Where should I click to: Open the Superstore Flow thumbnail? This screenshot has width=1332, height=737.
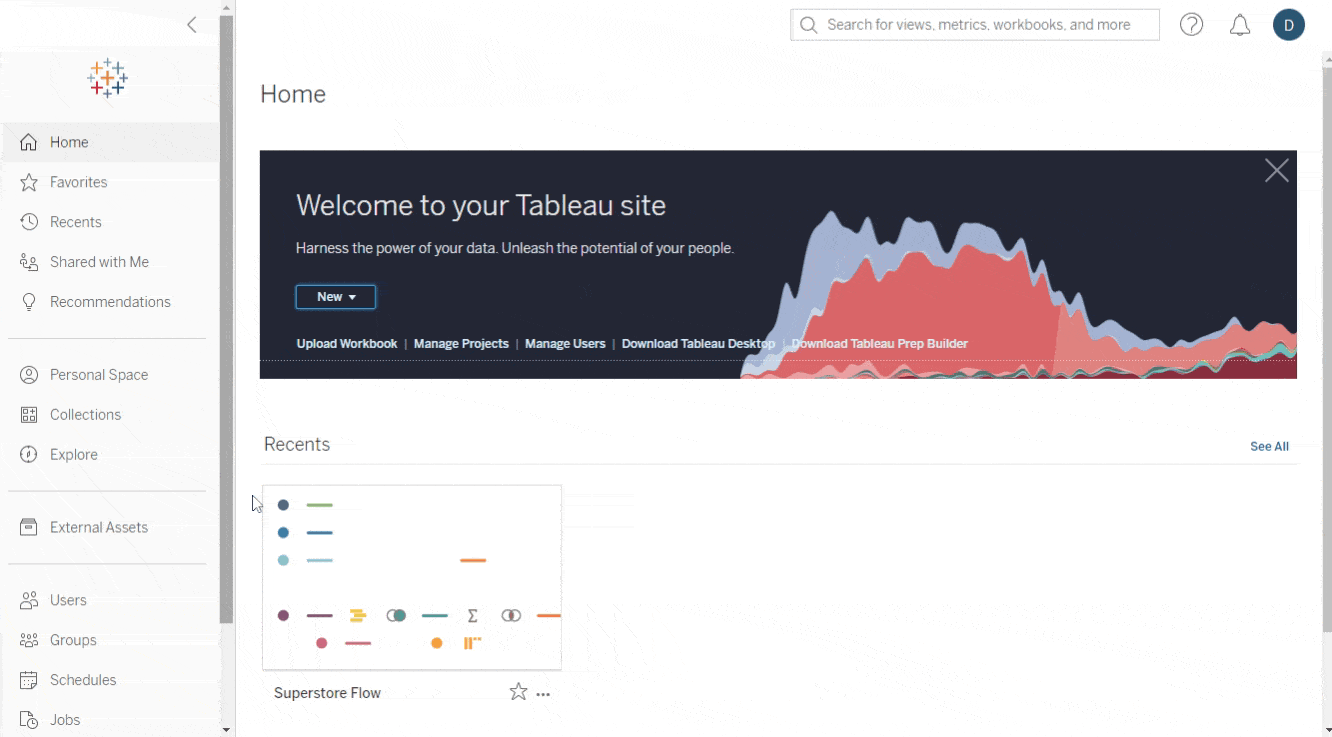pos(412,577)
